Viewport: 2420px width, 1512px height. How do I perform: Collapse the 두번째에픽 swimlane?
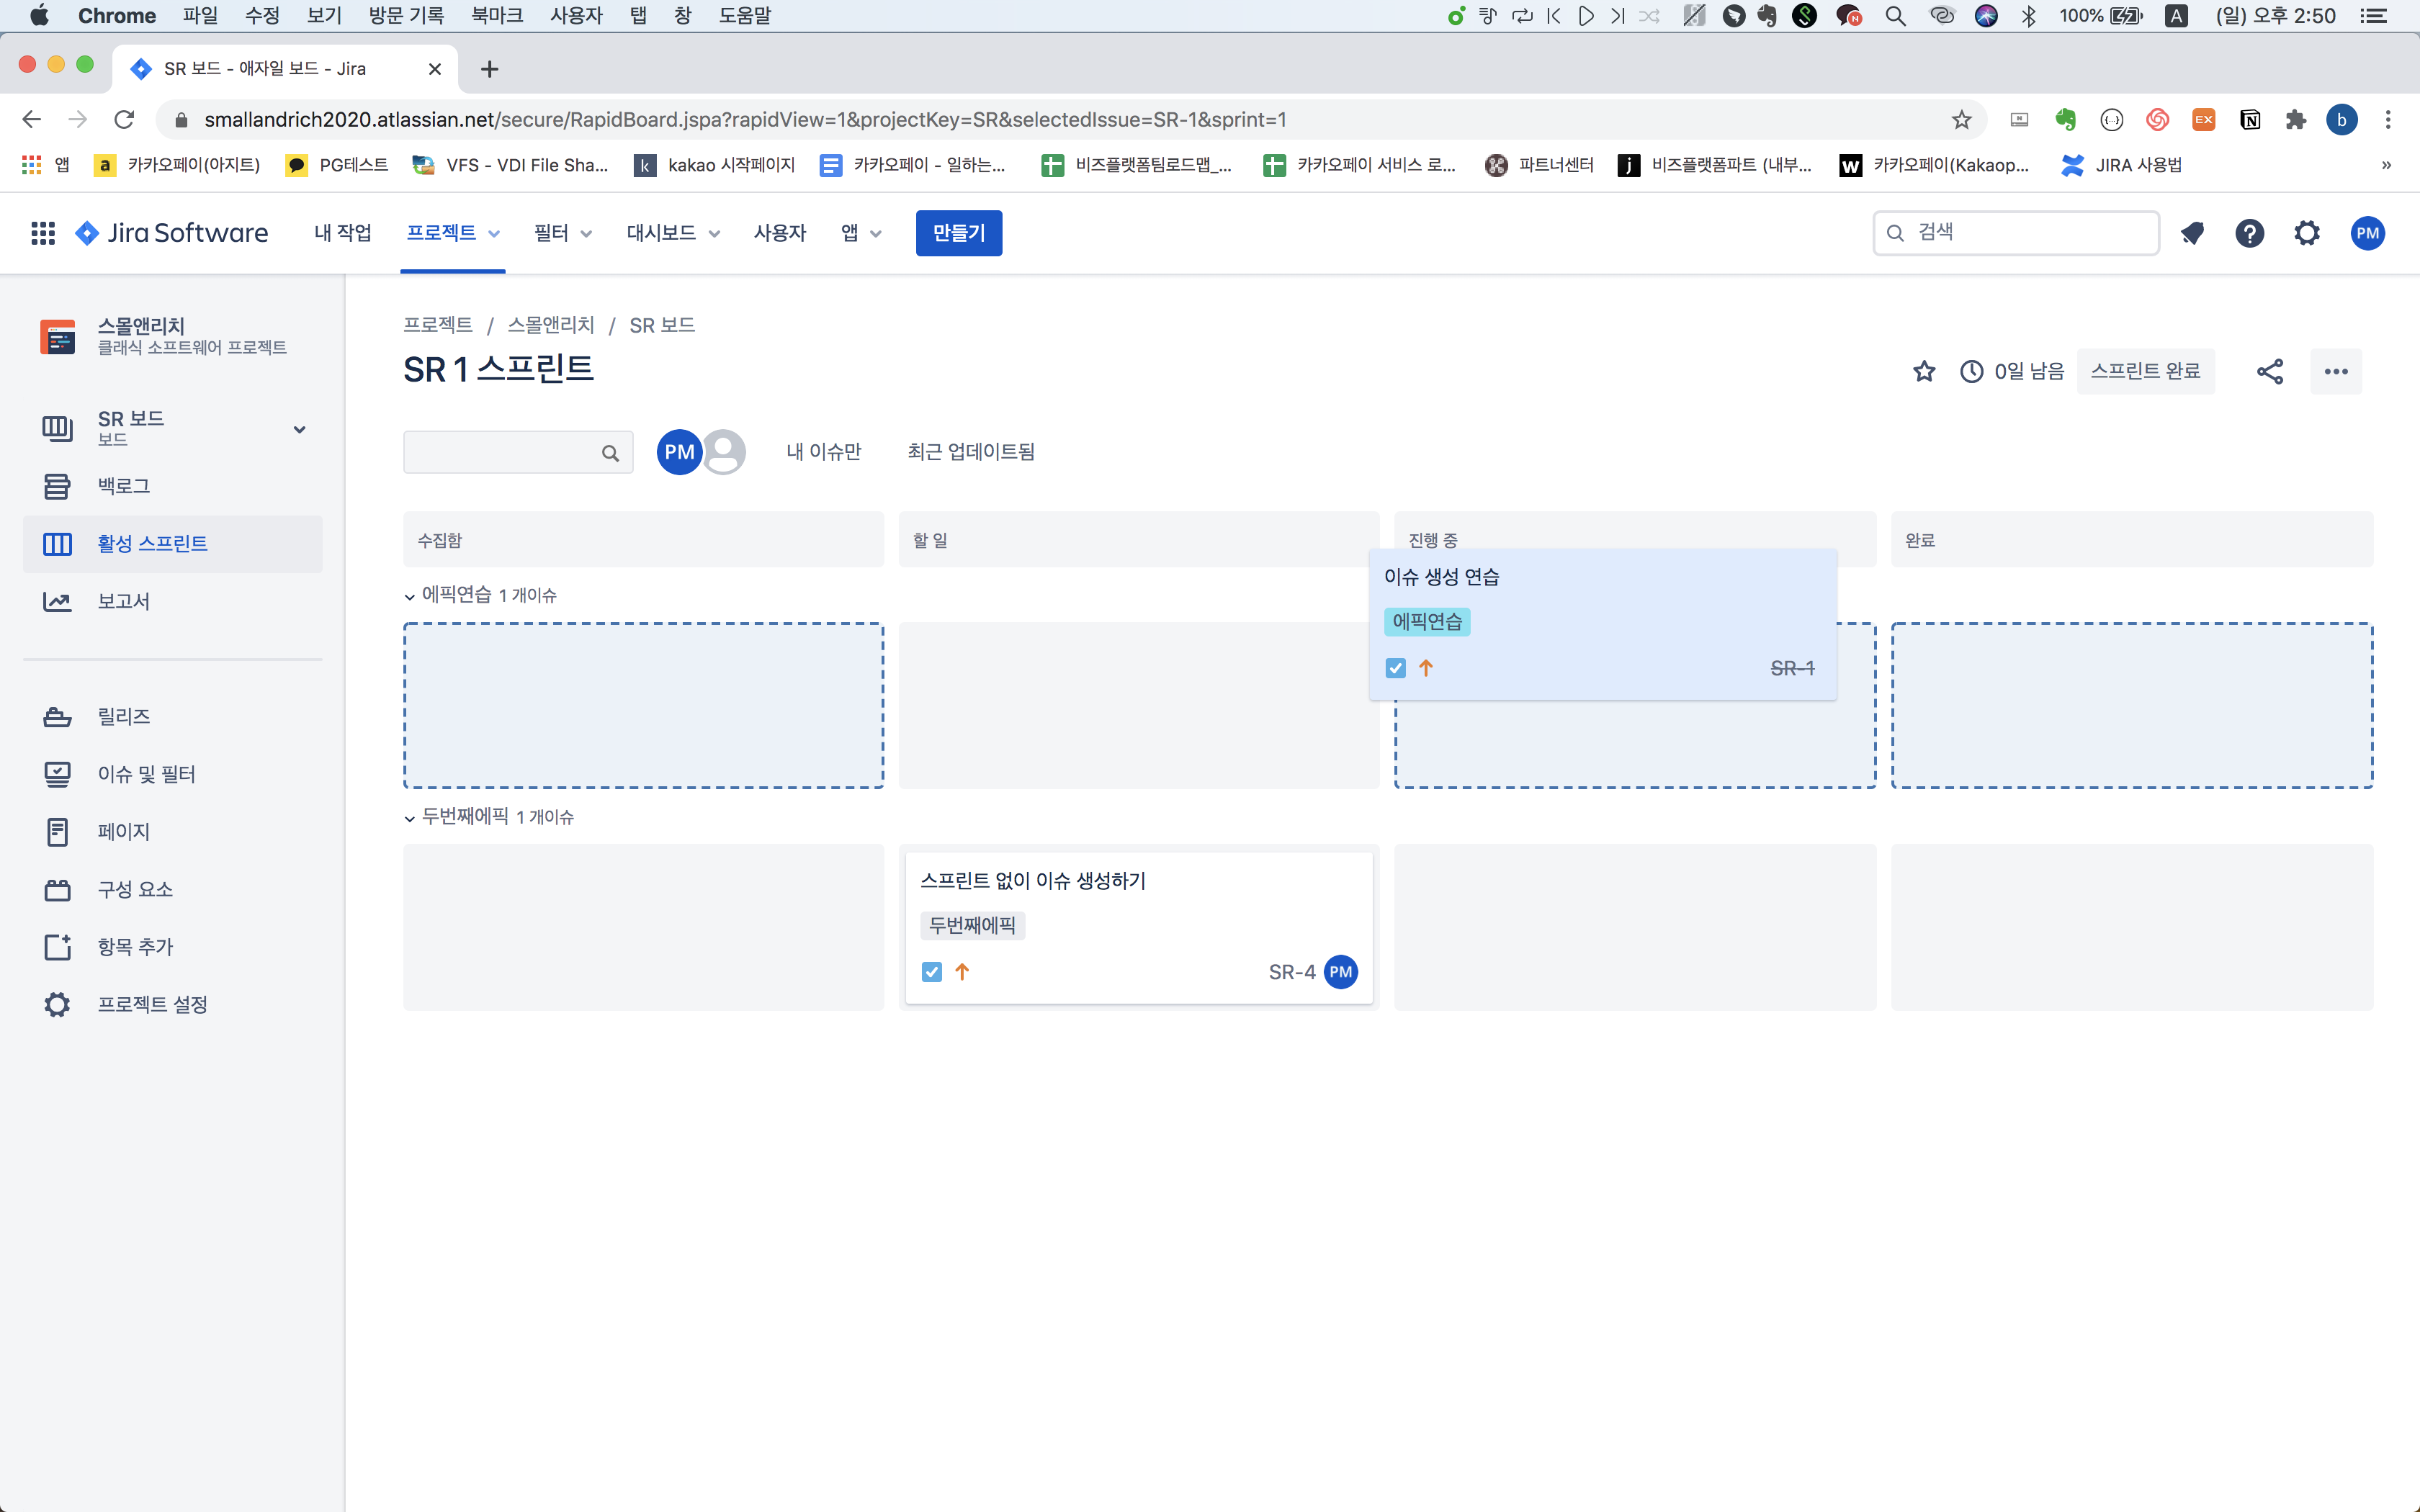tap(410, 818)
